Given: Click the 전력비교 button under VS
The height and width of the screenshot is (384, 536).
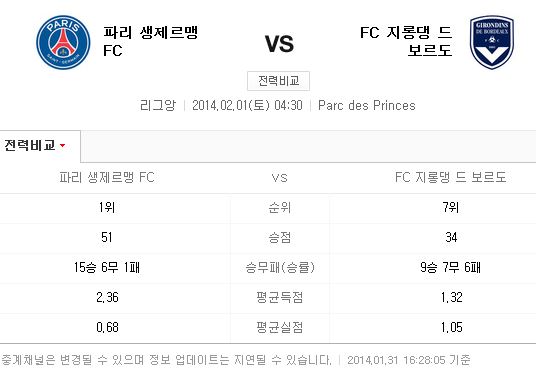Looking at the screenshot, I should [279, 81].
